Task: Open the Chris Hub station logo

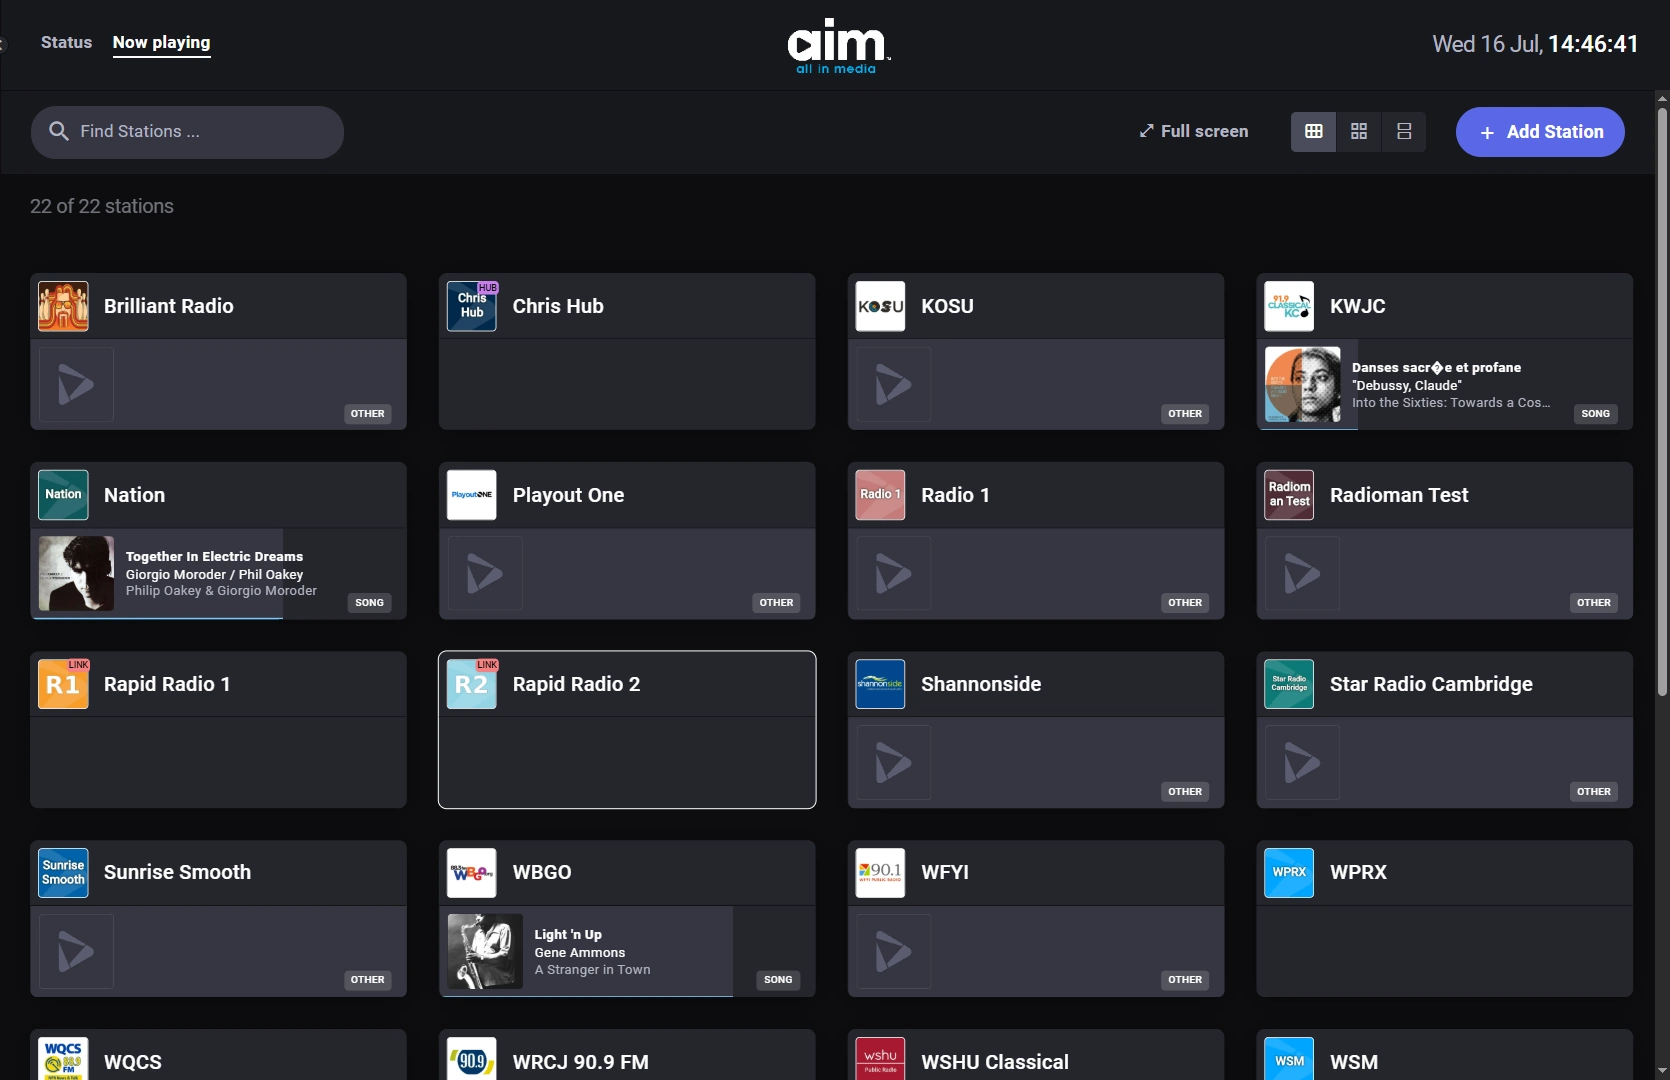Action: (x=472, y=306)
